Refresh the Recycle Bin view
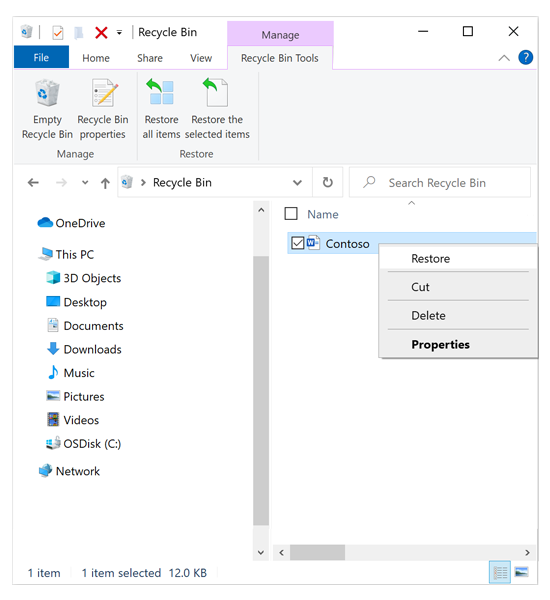 click(x=328, y=183)
